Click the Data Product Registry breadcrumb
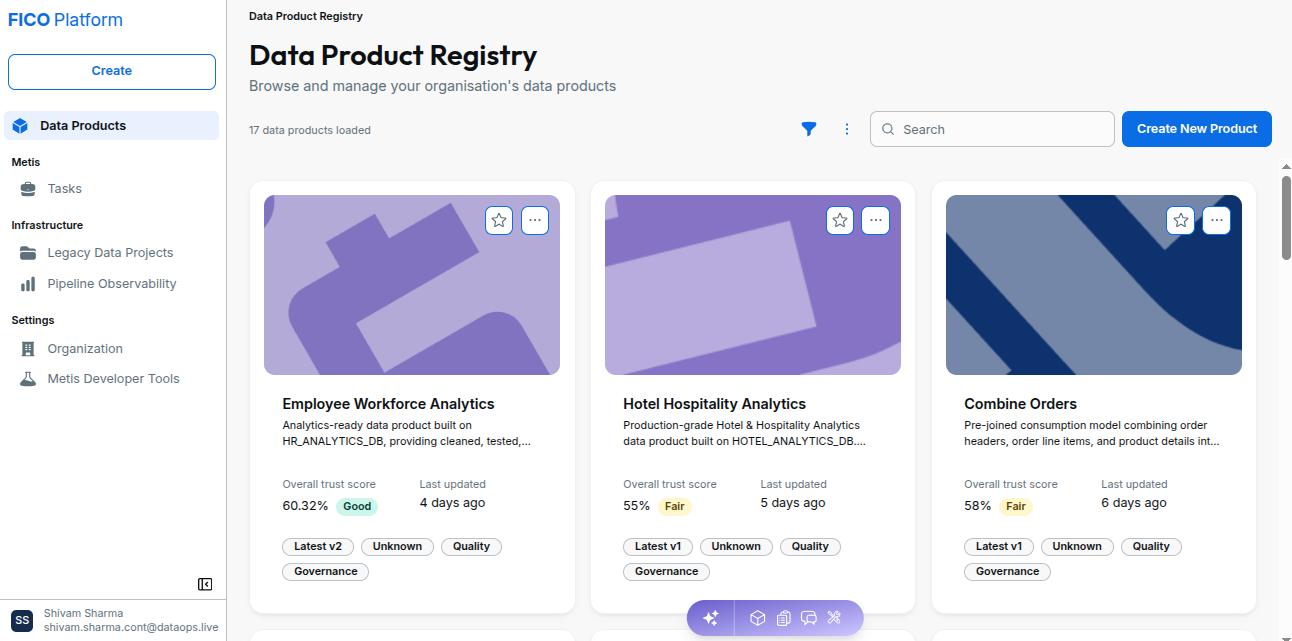The height and width of the screenshot is (641, 1292). tap(306, 16)
